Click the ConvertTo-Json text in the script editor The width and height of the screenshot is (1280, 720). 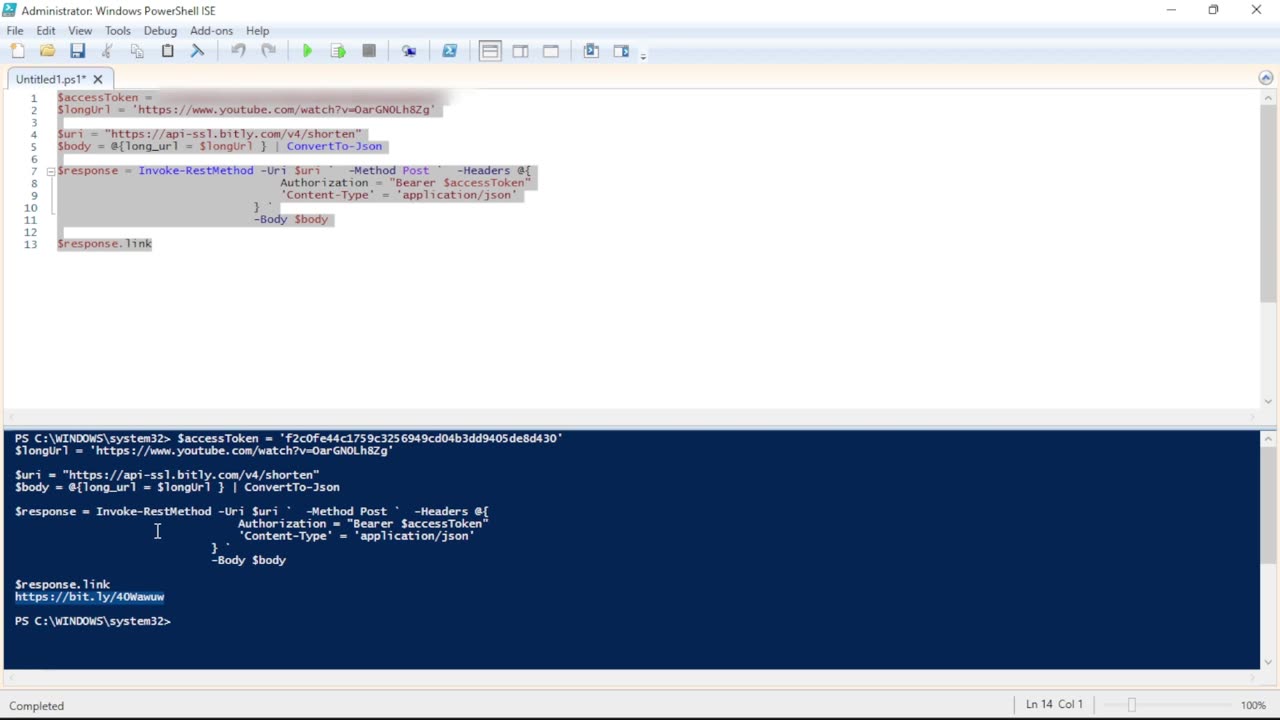[334, 146]
